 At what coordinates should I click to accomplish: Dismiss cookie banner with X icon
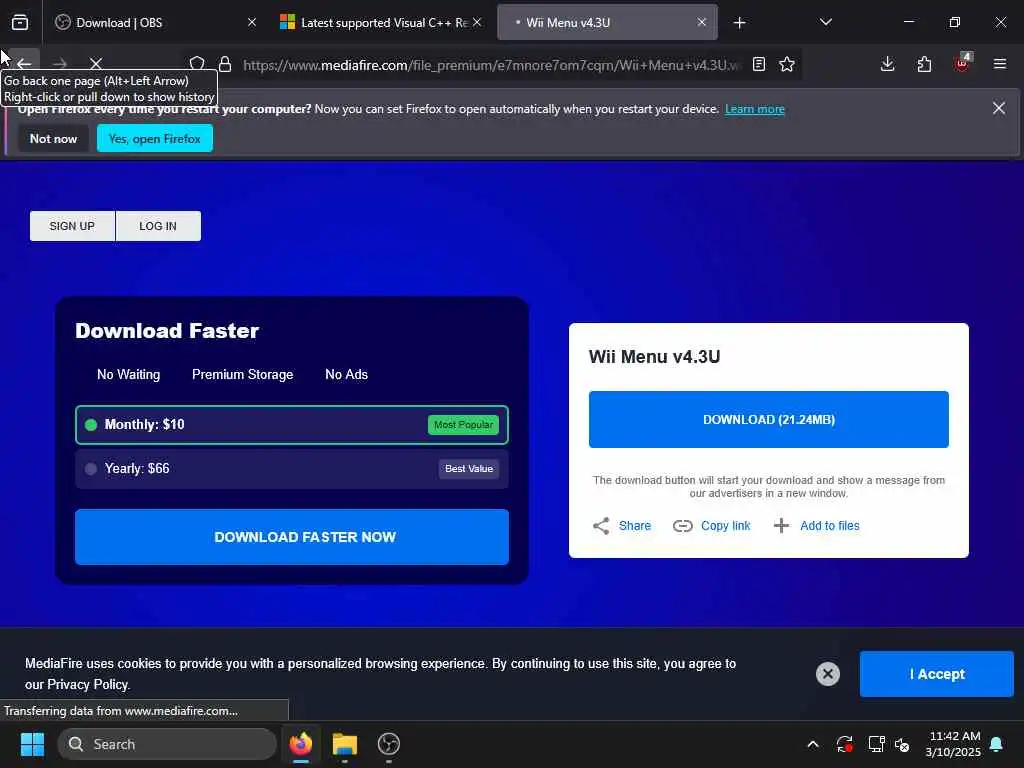point(827,674)
